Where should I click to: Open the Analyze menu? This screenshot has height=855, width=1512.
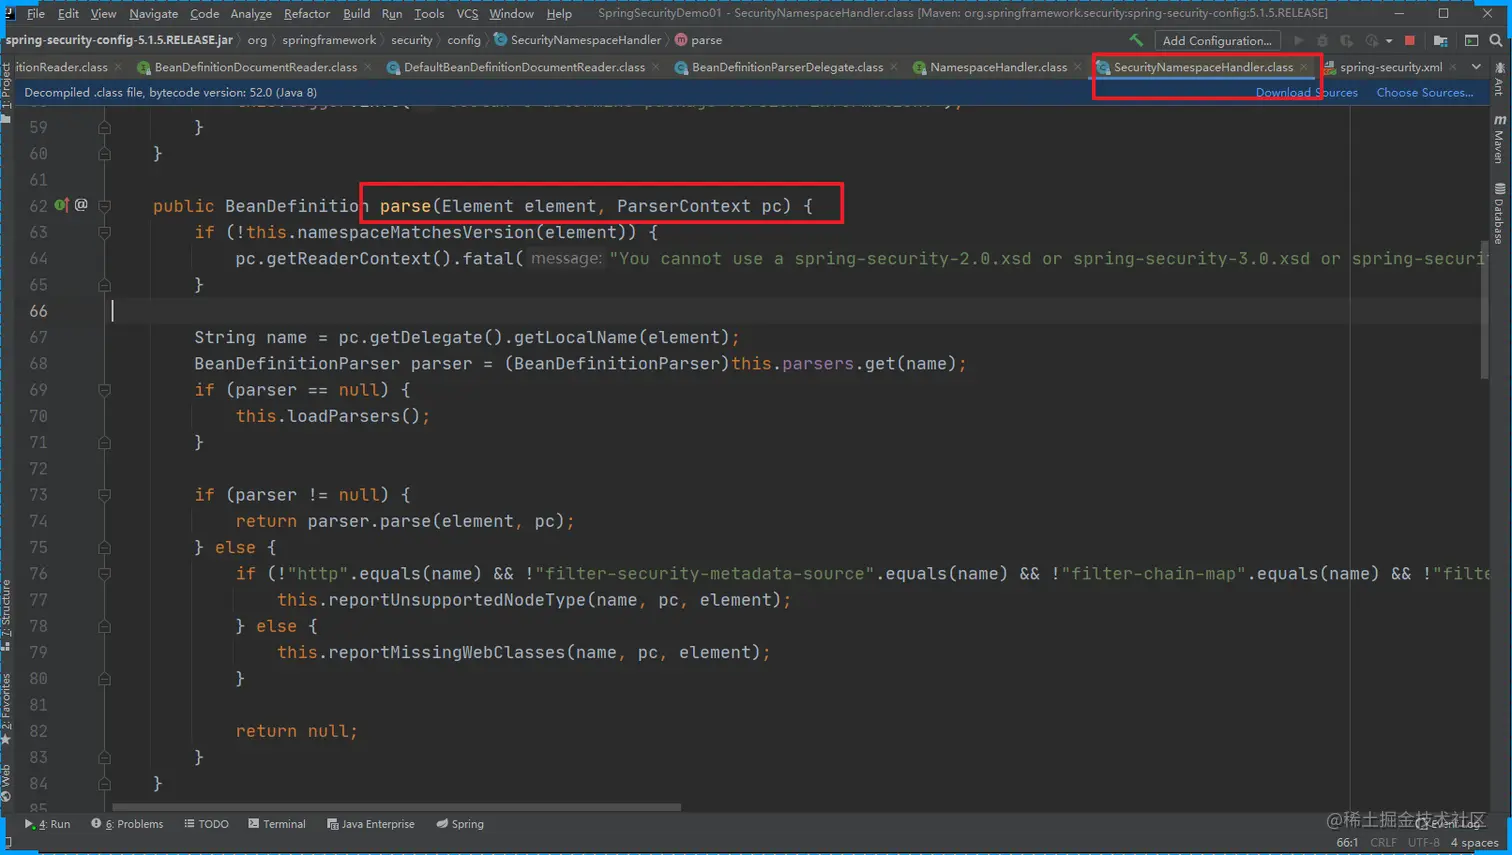click(x=251, y=14)
